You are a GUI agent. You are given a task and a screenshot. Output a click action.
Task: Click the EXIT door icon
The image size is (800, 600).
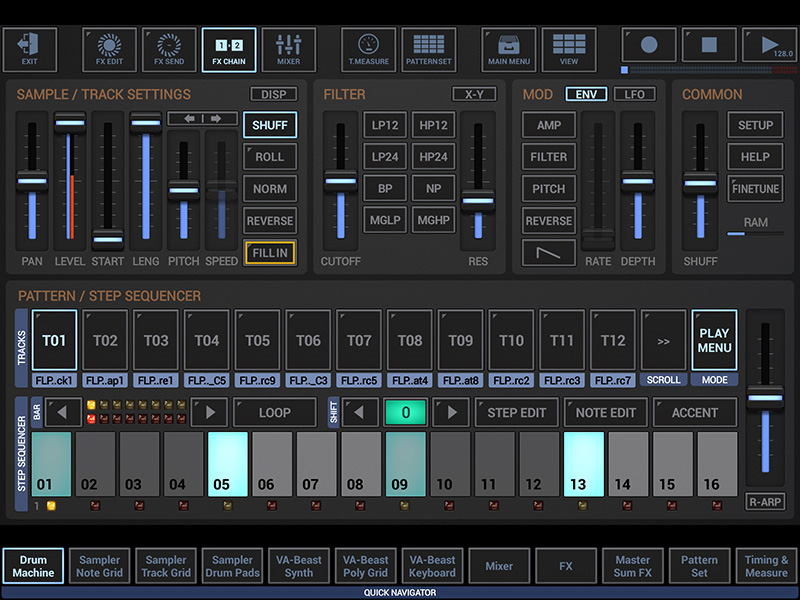click(x=29, y=49)
